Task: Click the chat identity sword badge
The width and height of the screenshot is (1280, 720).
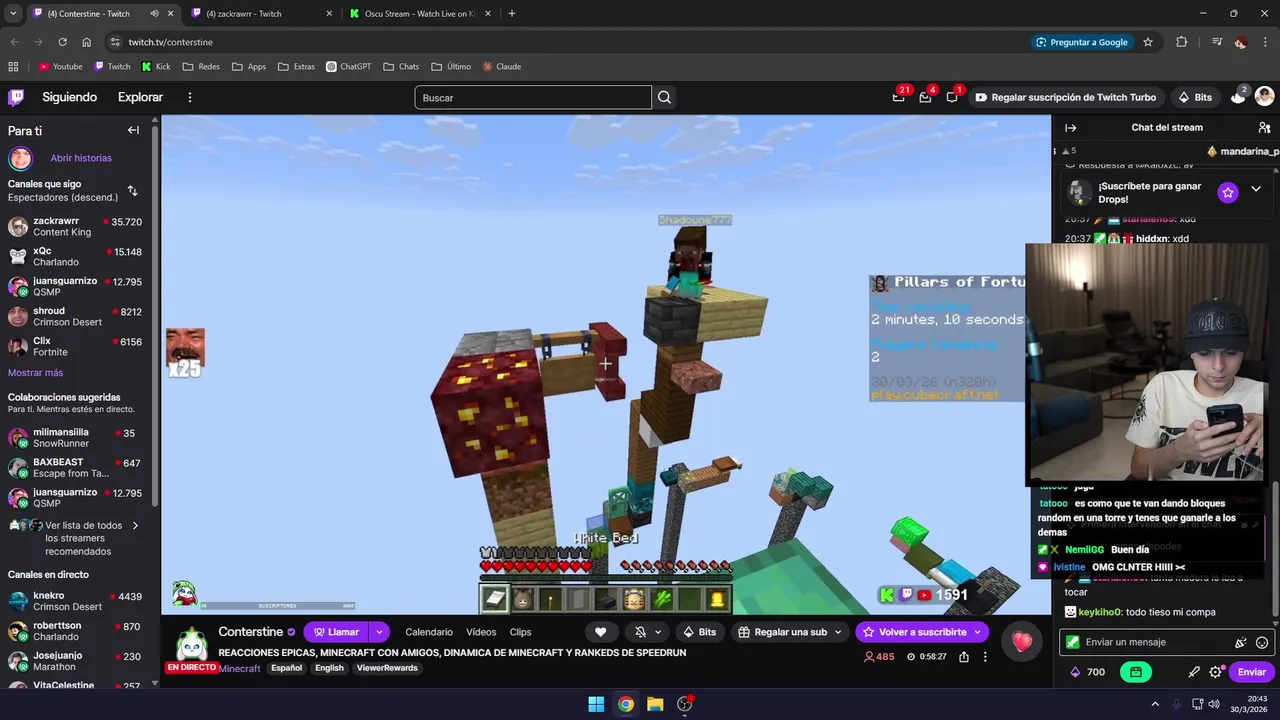Action: tap(1073, 642)
